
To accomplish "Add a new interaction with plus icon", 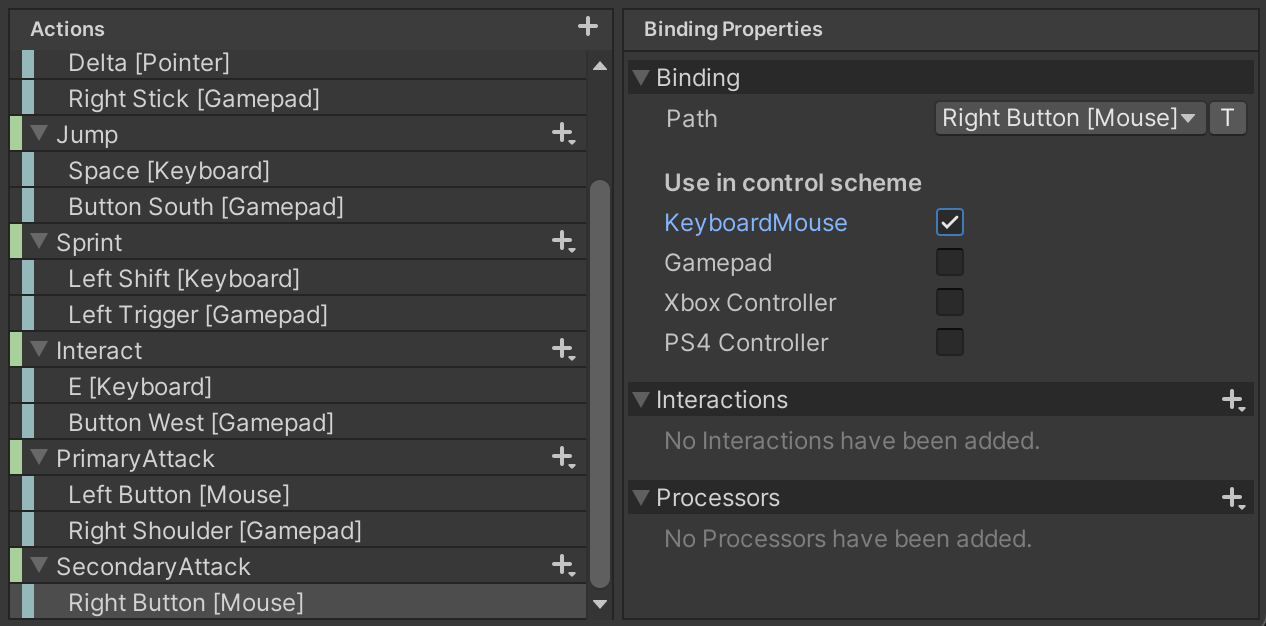I will coord(1233,400).
